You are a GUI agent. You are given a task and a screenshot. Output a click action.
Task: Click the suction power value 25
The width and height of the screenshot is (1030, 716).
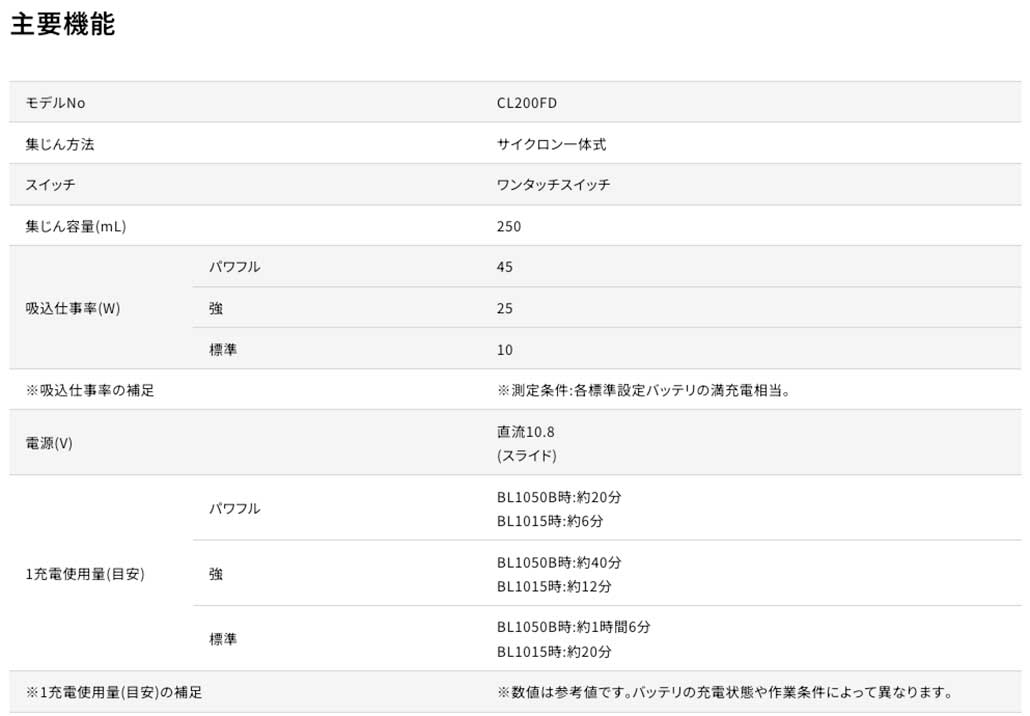504,308
